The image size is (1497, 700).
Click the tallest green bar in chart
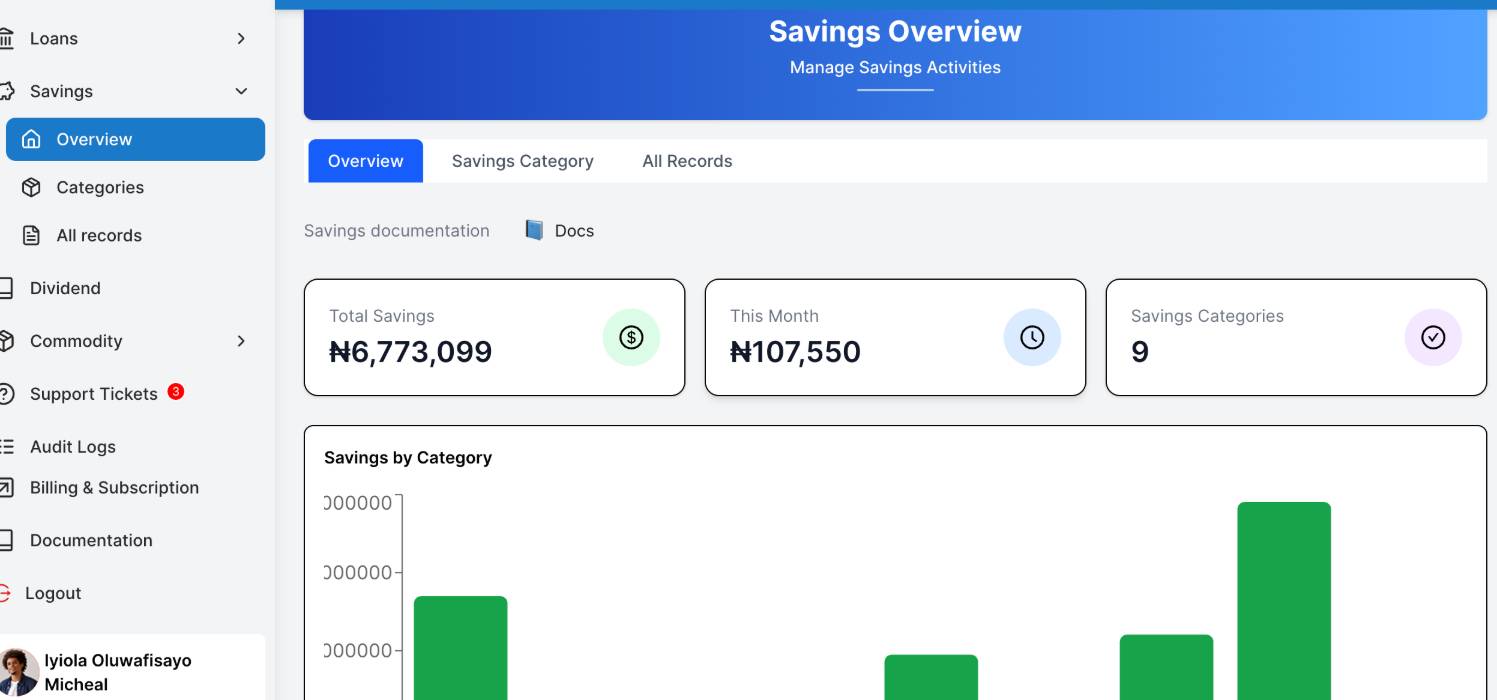tap(1284, 600)
